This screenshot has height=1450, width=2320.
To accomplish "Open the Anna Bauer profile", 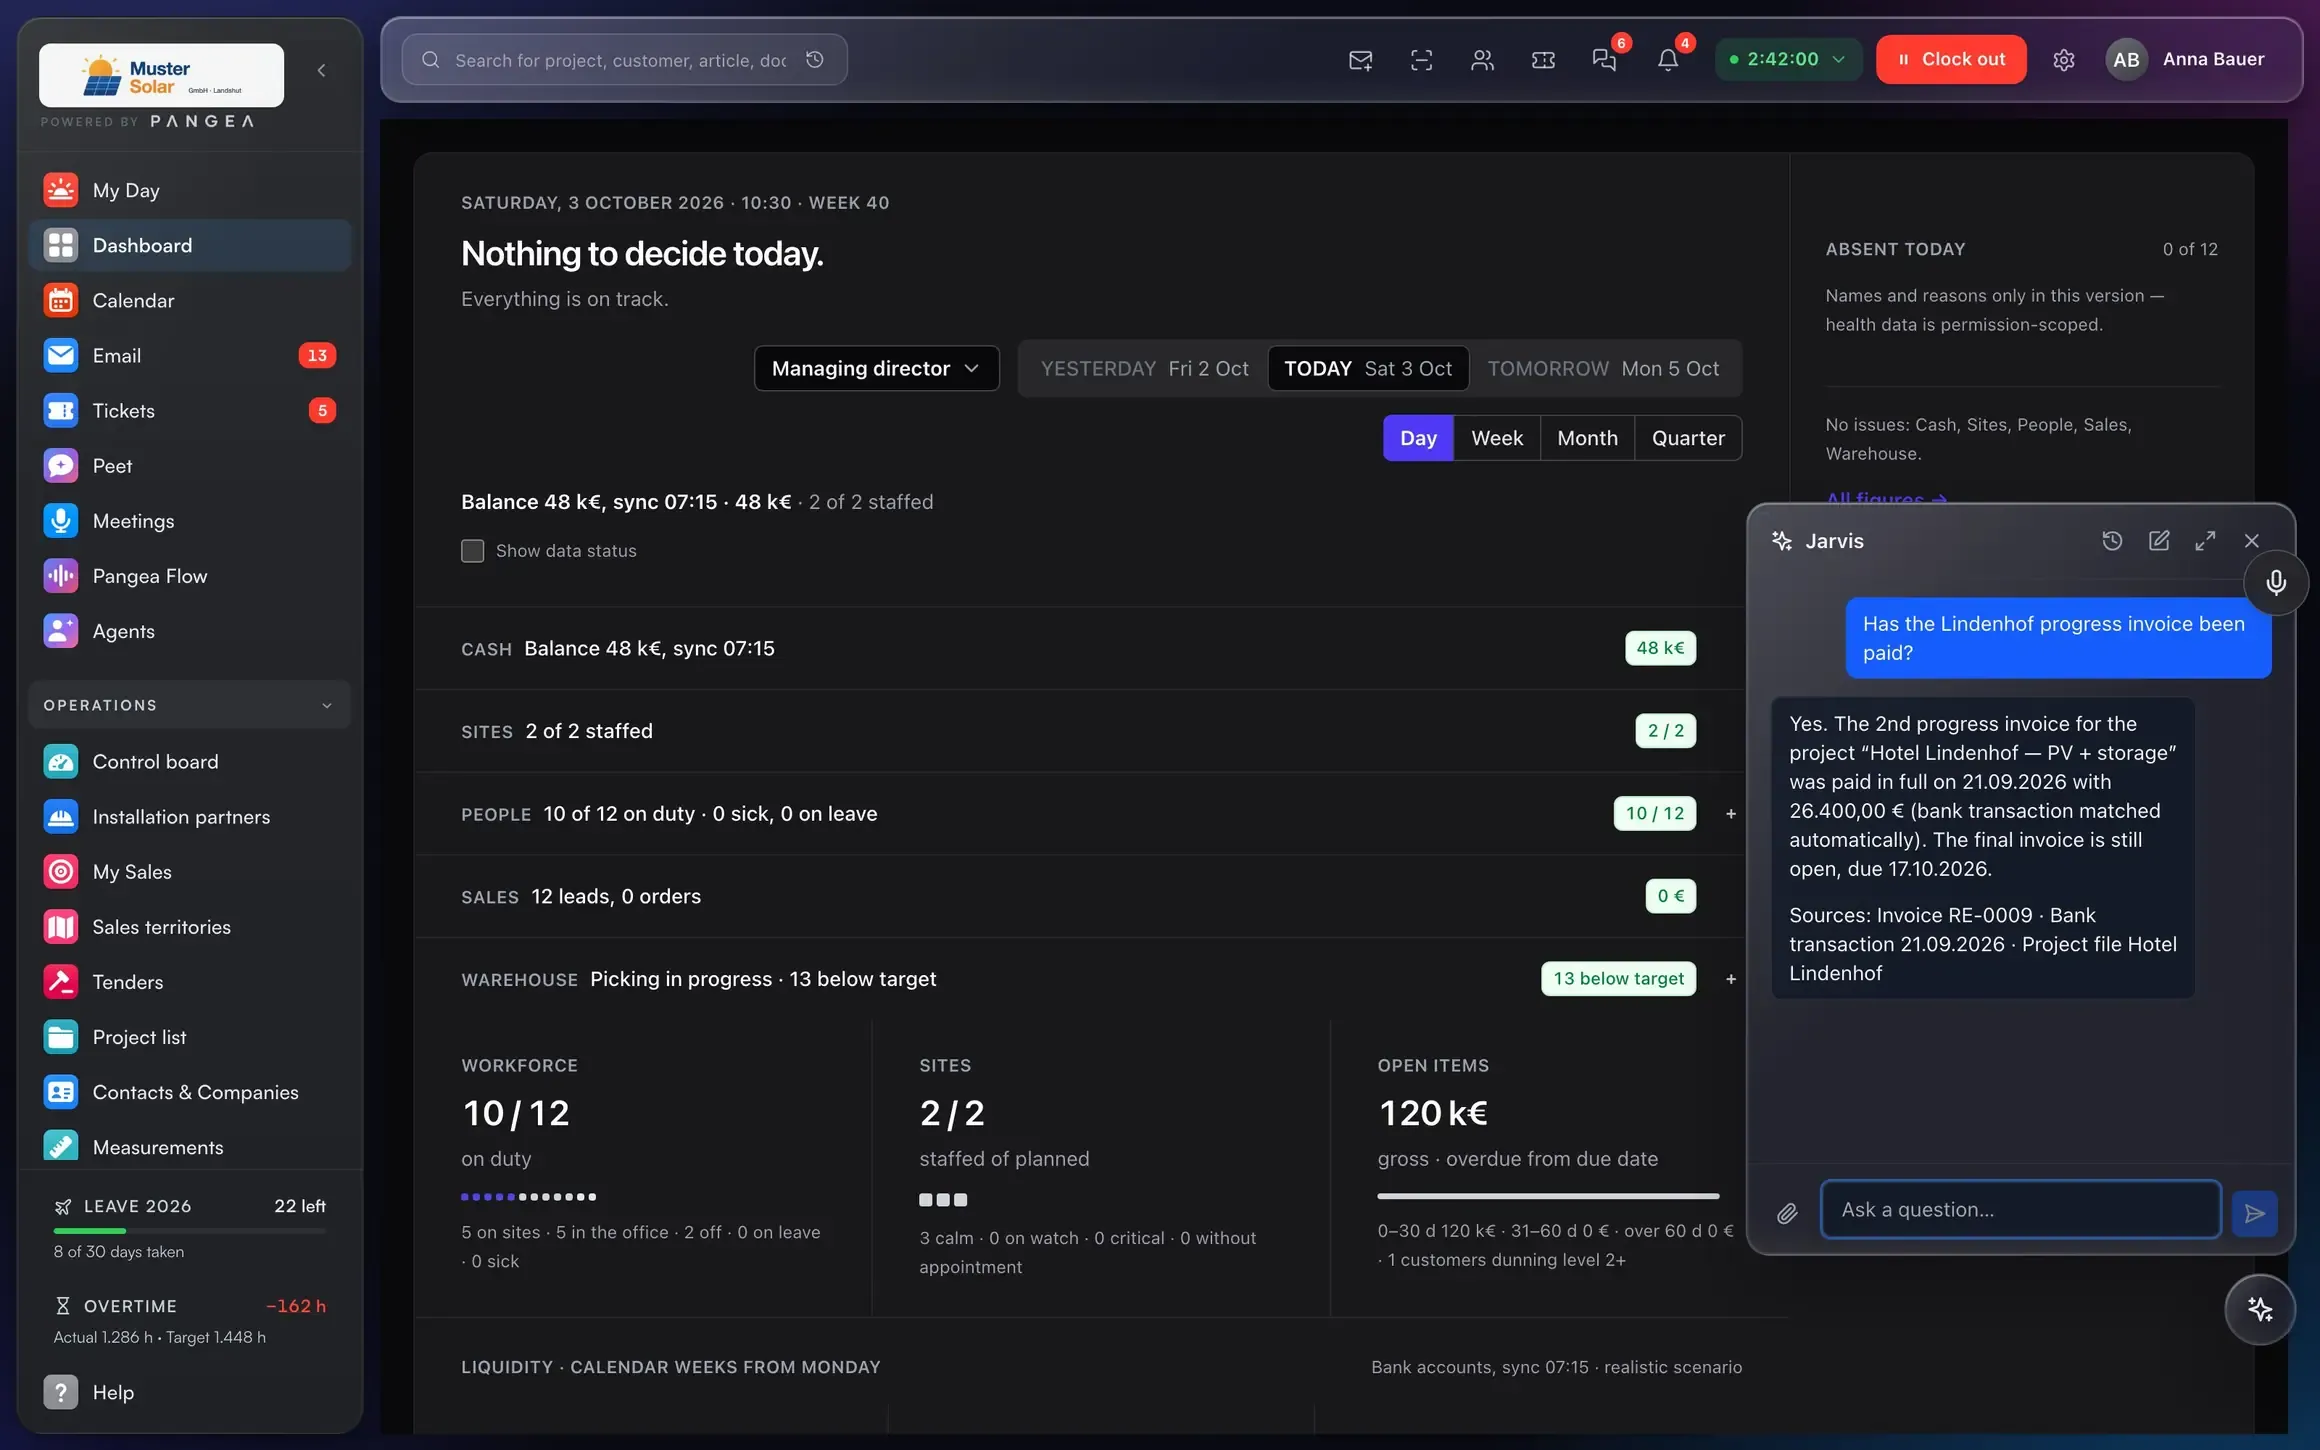I will click(2186, 59).
